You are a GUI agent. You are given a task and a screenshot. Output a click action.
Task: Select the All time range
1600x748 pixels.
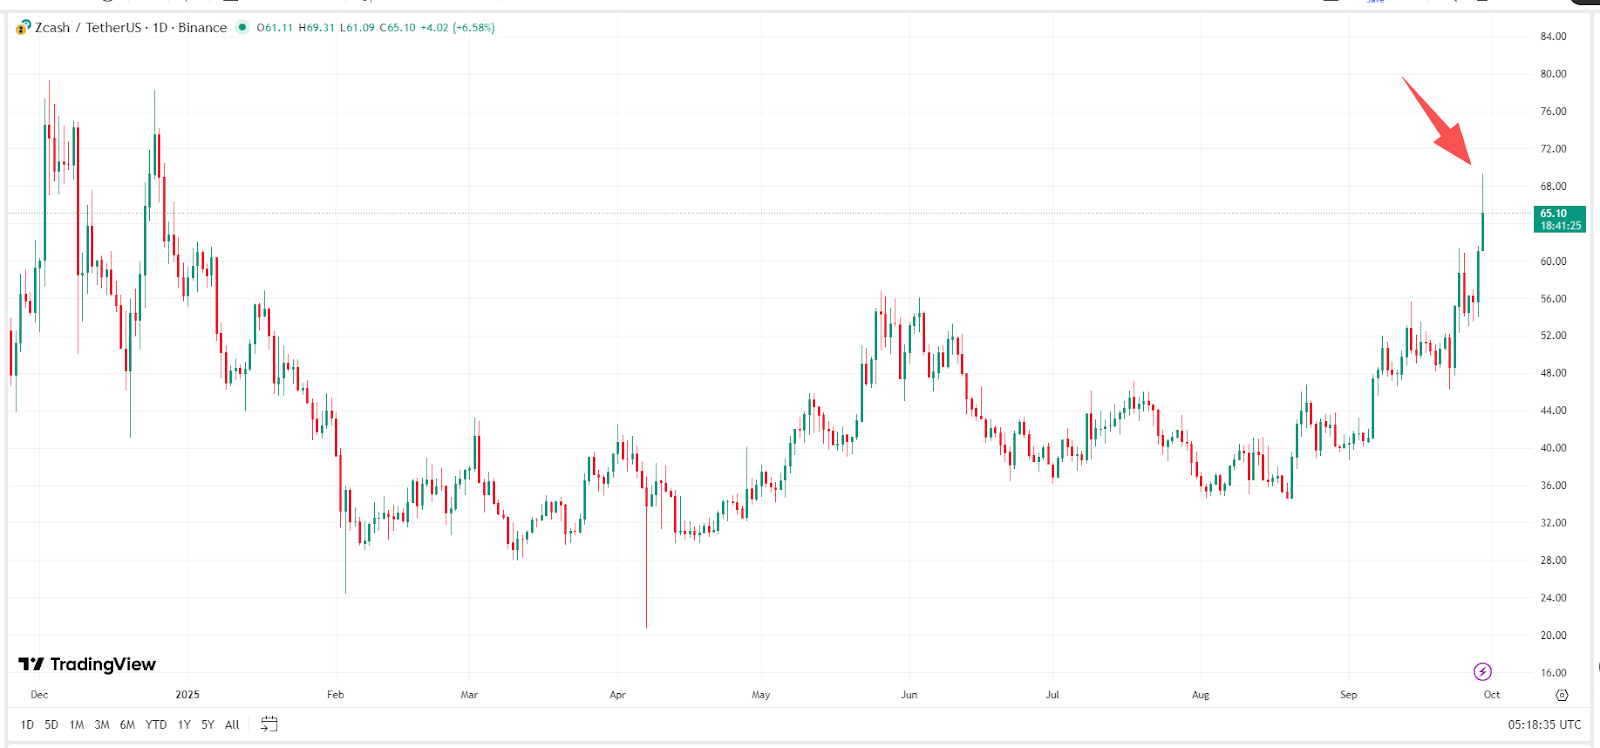point(231,724)
